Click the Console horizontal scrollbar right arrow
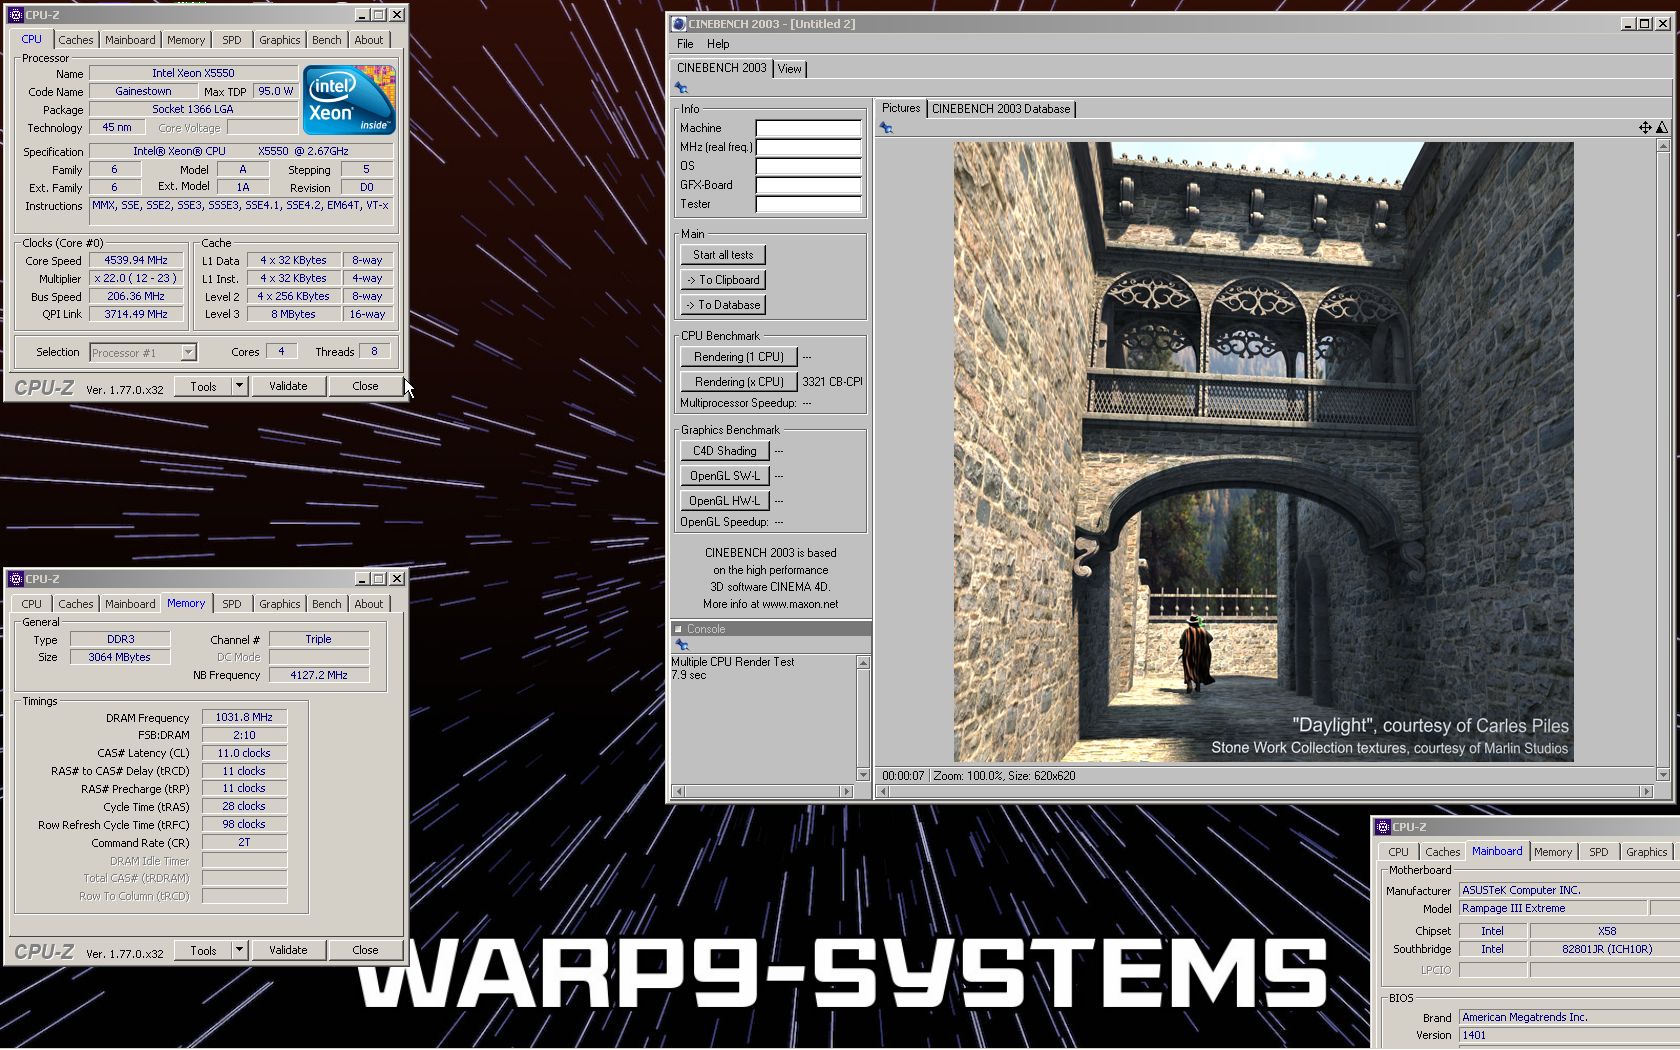This screenshot has height=1050, width=1680. coord(847,791)
